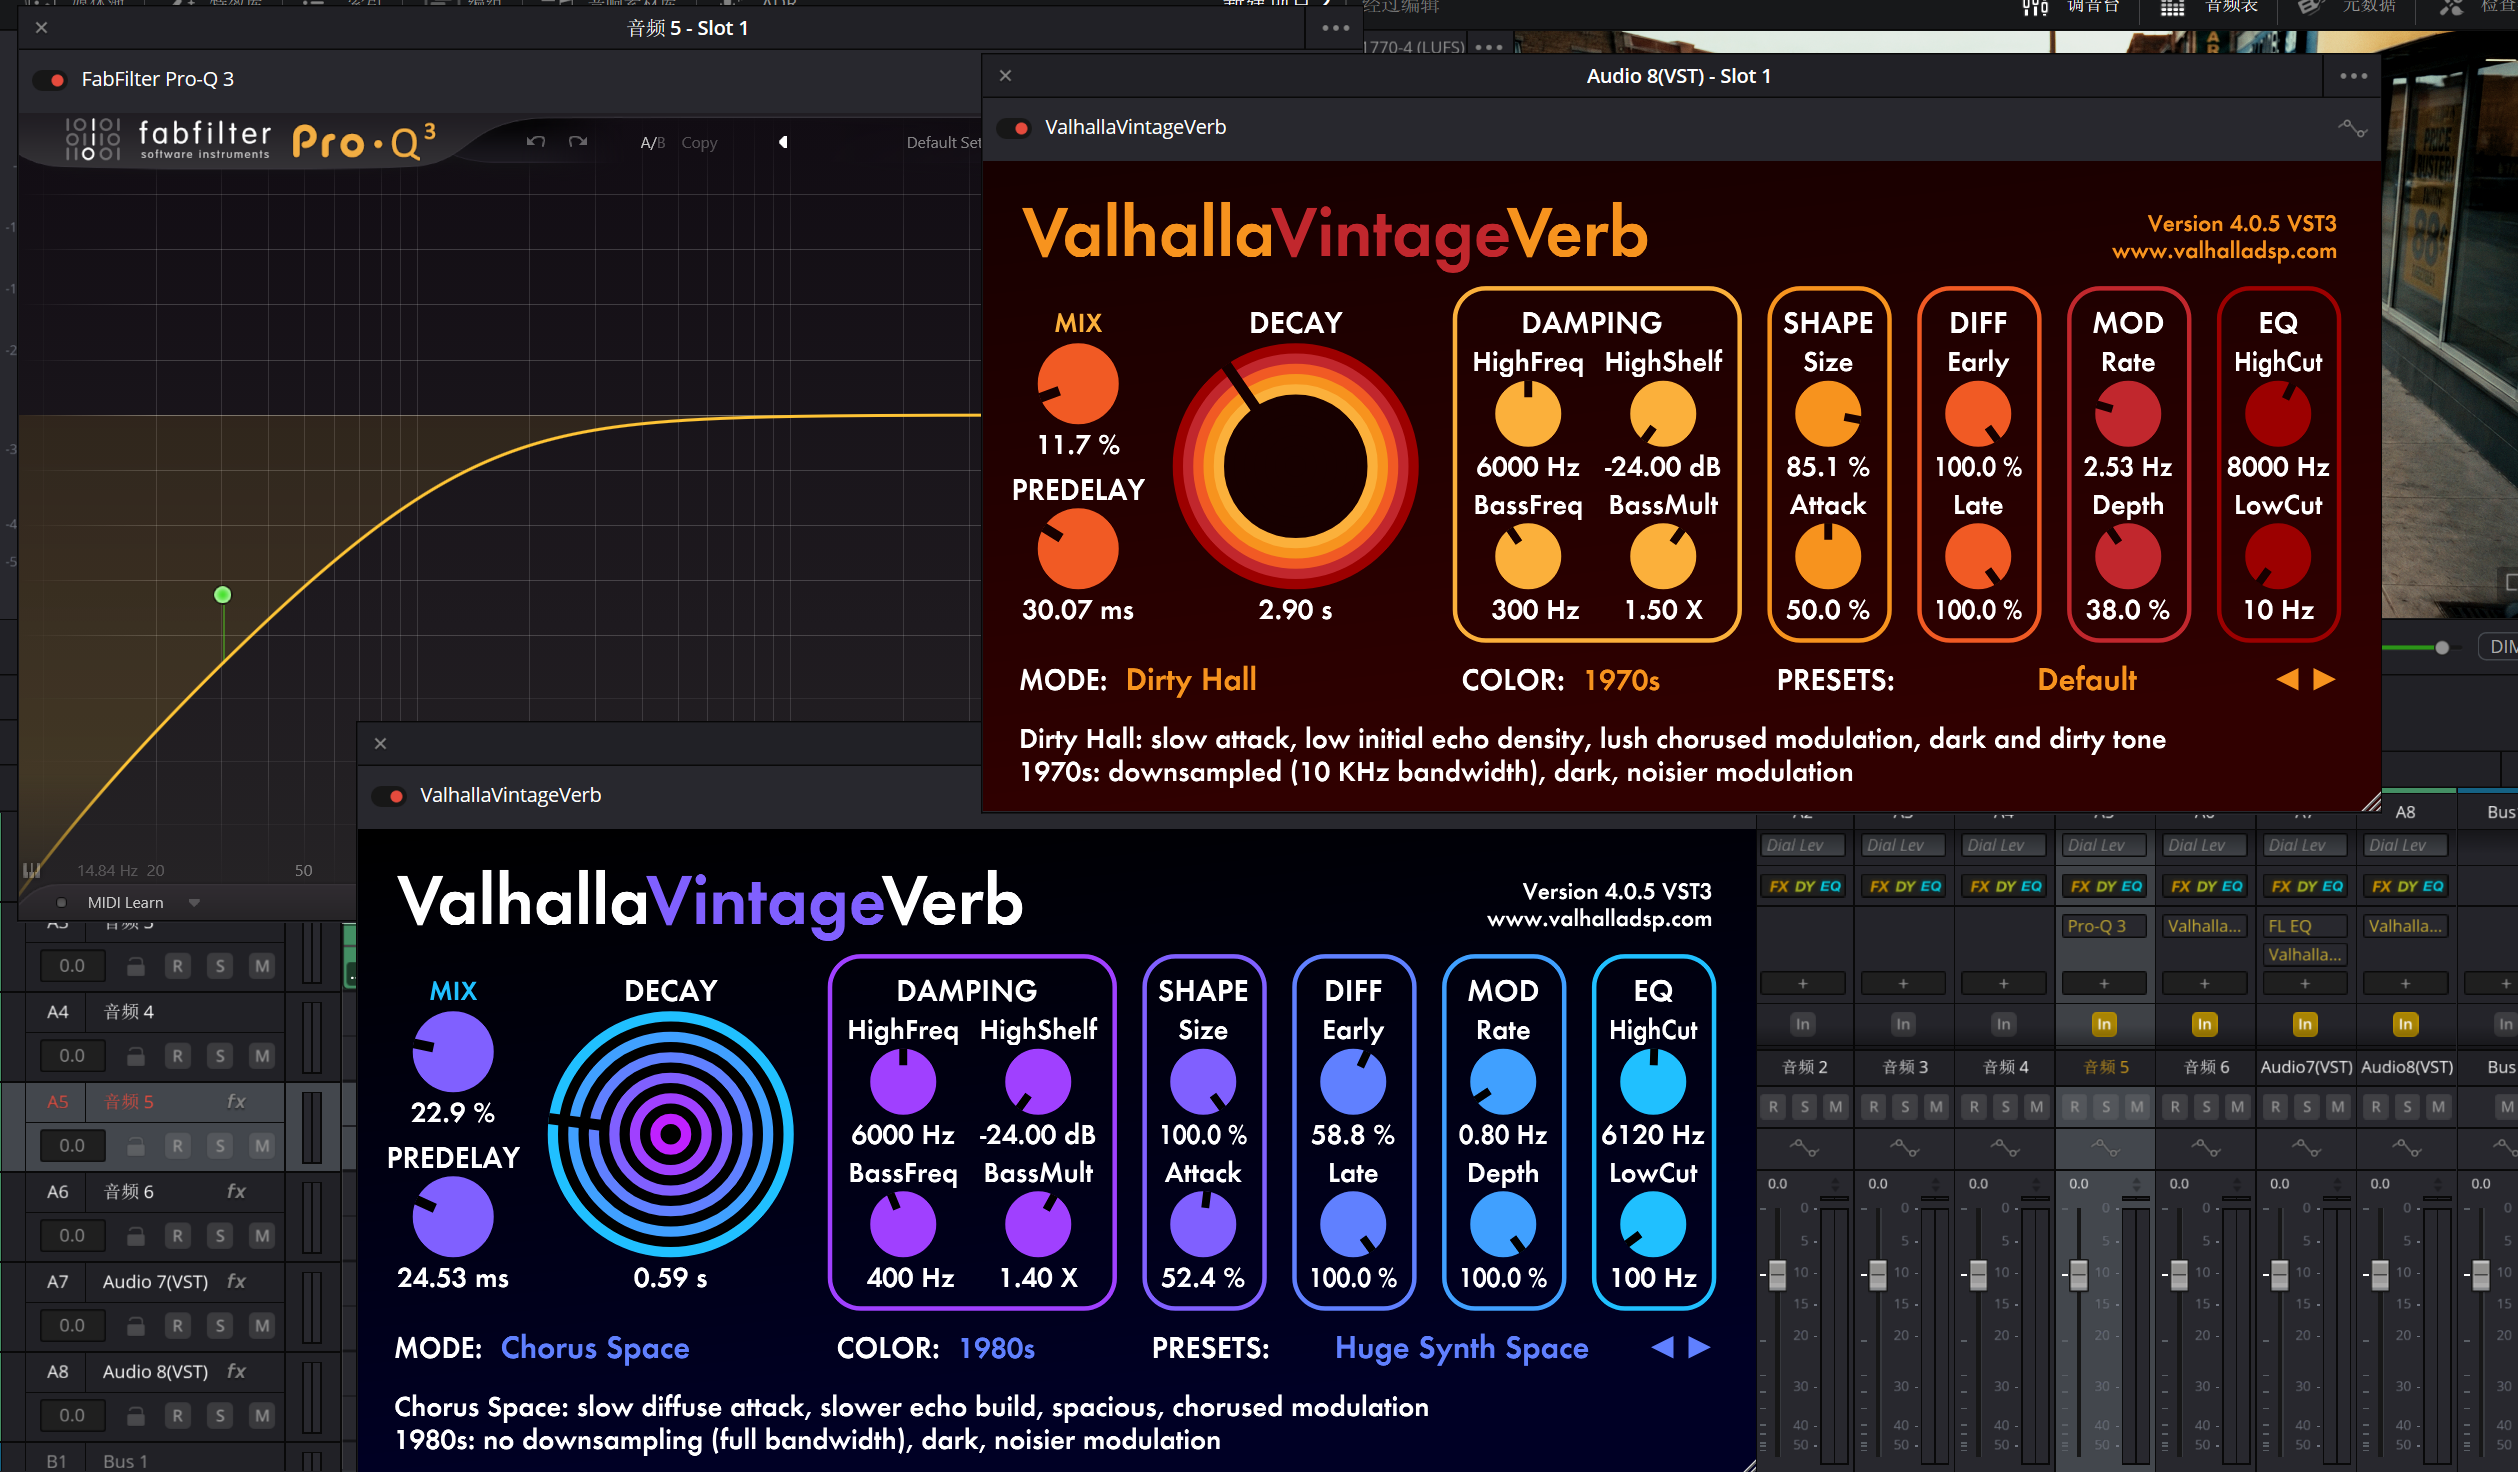The image size is (2518, 1472).
Task: Select the green EQ band node in Pro-Q 3
Action: tap(223, 595)
